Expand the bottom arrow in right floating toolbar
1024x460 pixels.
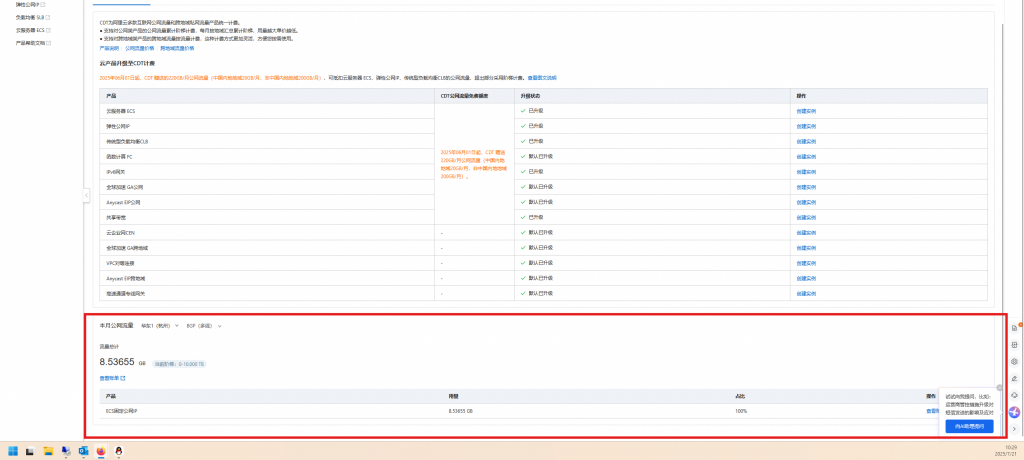(1014, 429)
